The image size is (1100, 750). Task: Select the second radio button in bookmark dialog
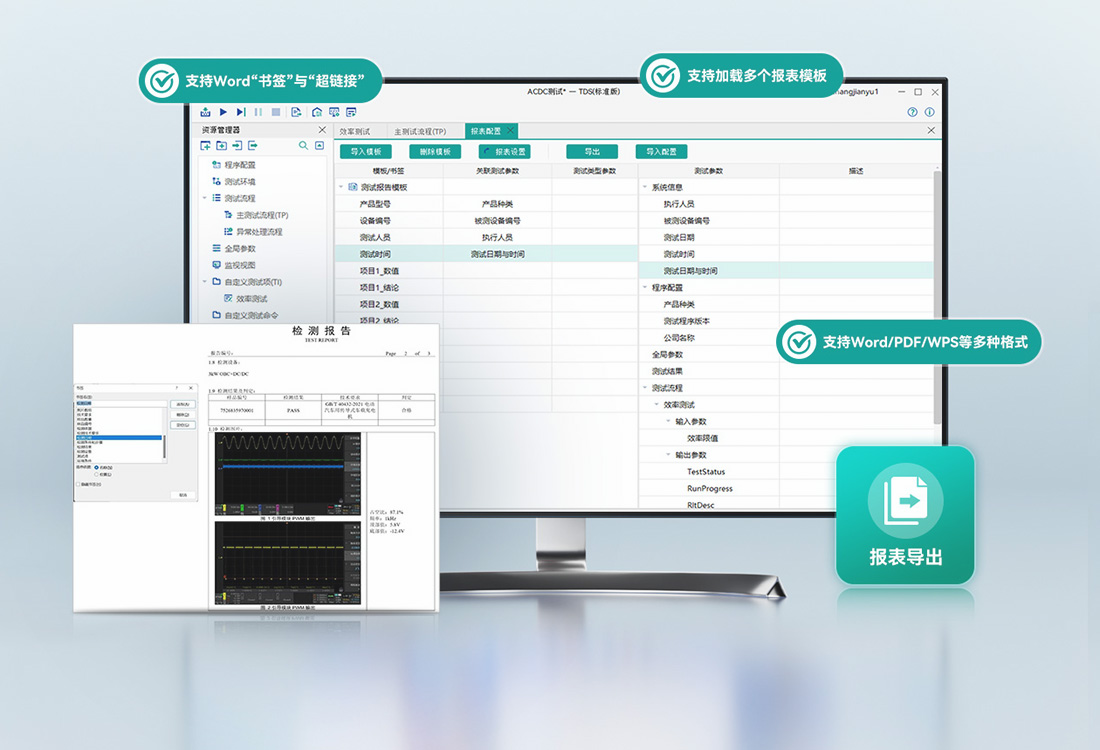(96, 474)
